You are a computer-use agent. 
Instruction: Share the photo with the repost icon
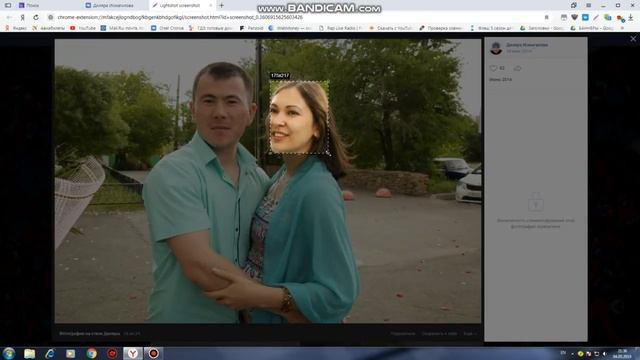(518, 68)
